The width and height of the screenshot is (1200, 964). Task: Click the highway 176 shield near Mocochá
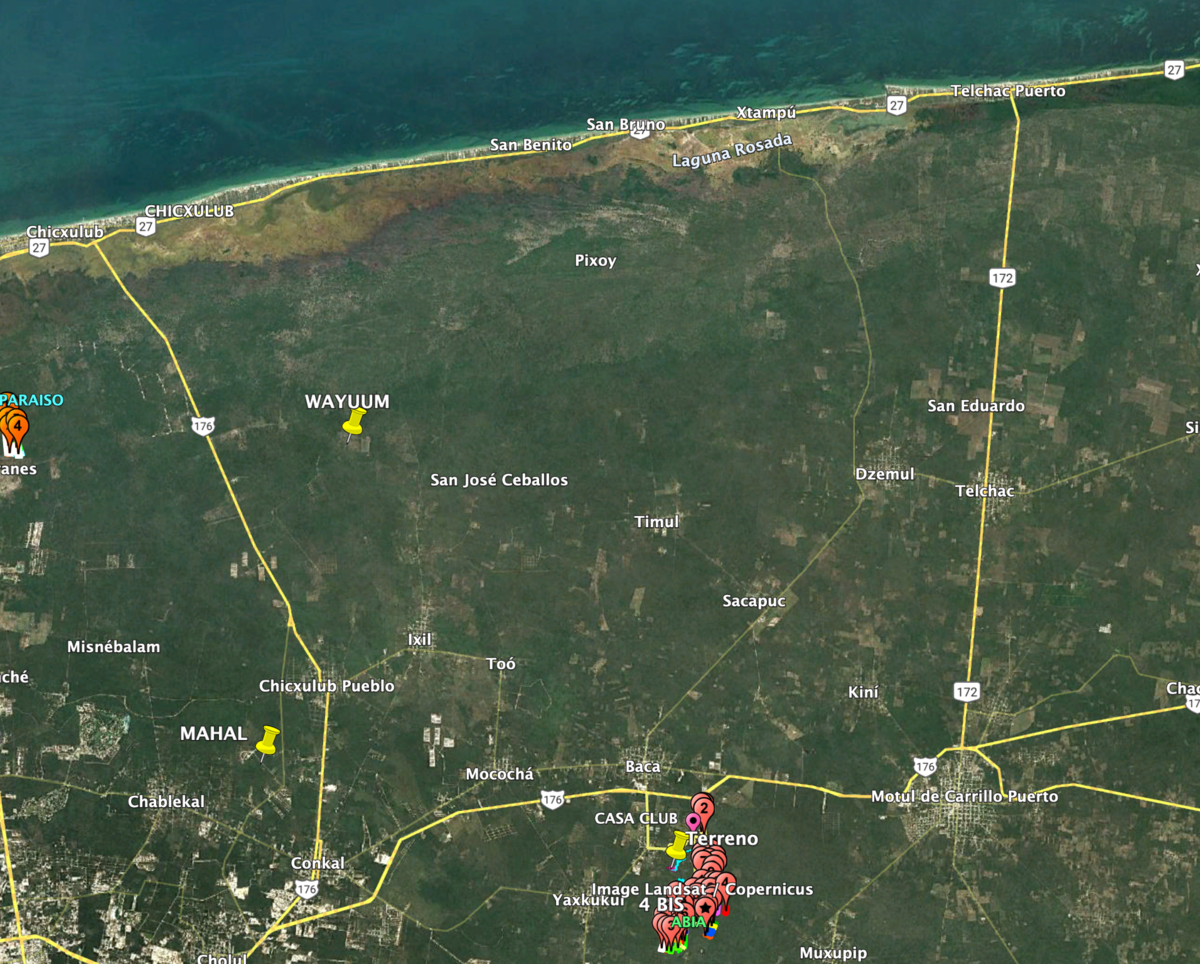pyautogui.click(x=552, y=798)
